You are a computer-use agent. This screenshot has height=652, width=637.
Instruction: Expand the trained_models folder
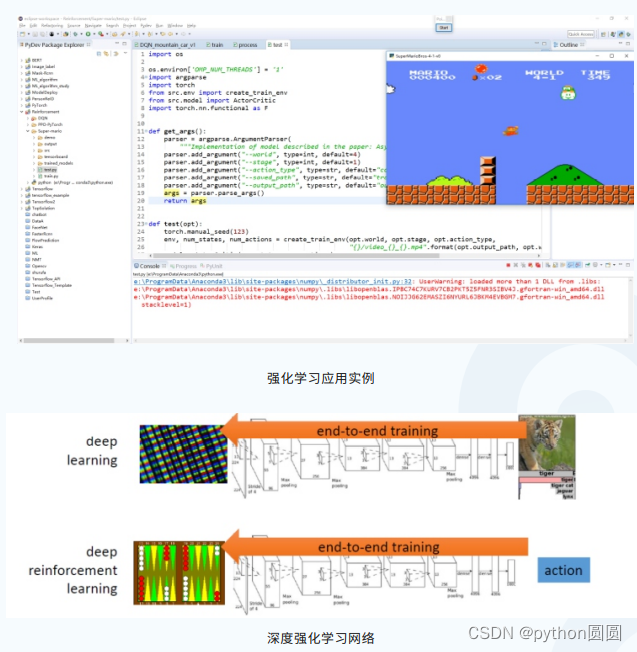(x=34, y=163)
